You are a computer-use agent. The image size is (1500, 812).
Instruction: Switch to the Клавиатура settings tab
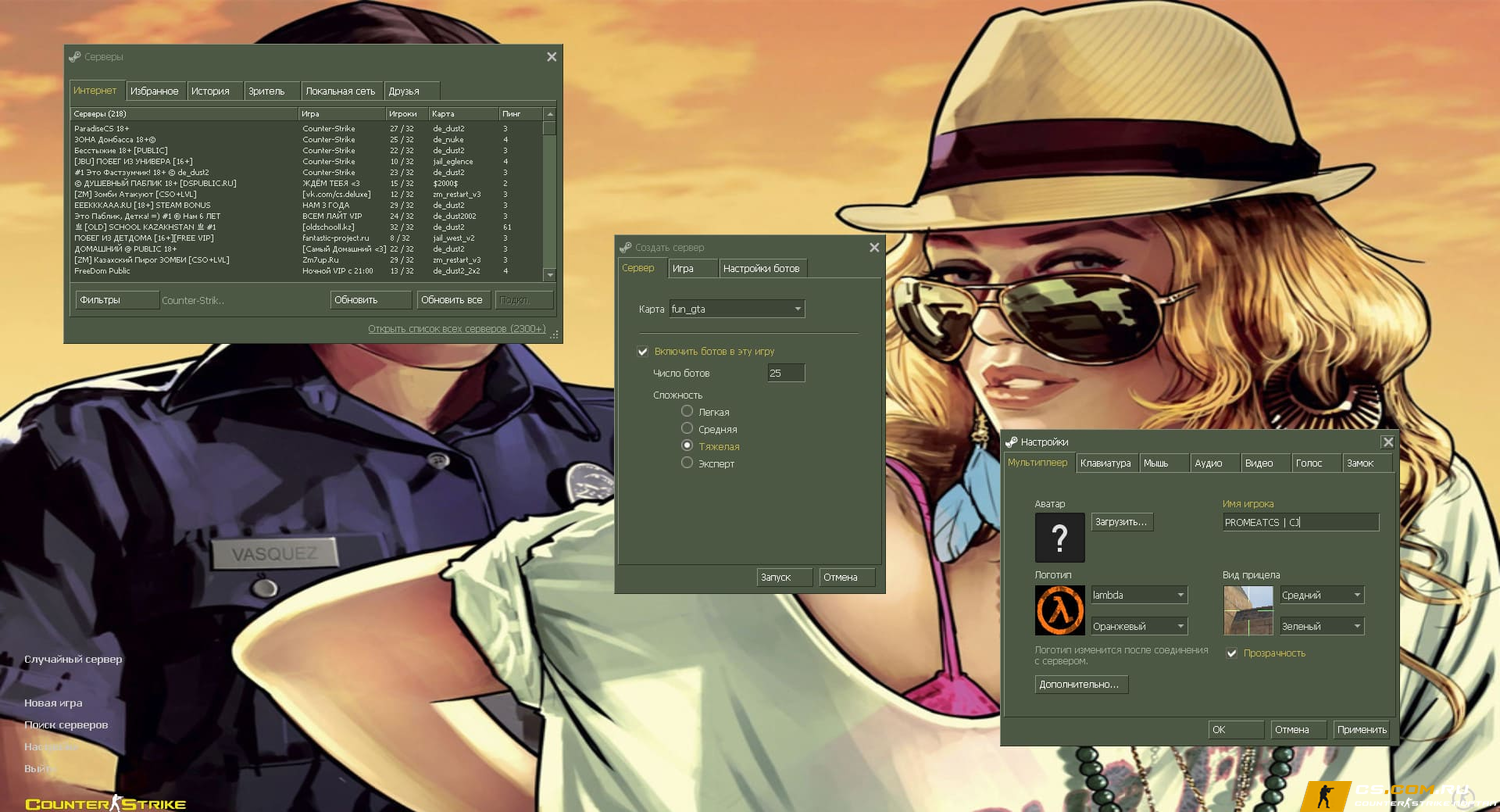tap(1107, 463)
